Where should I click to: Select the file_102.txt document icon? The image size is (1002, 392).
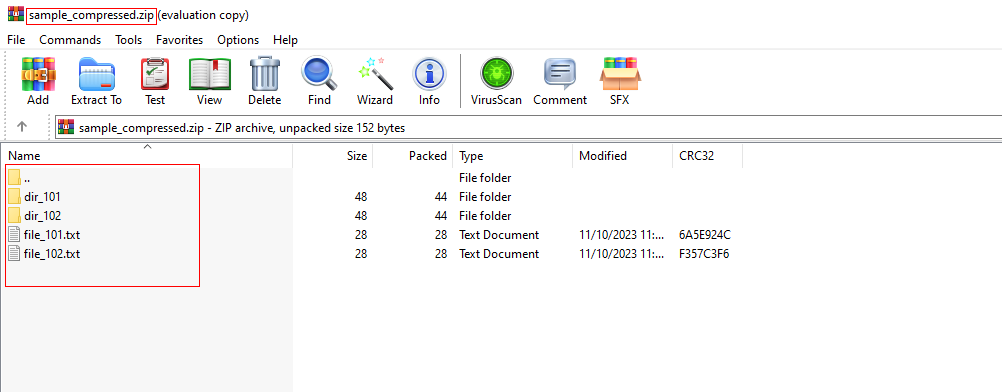(x=15, y=254)
